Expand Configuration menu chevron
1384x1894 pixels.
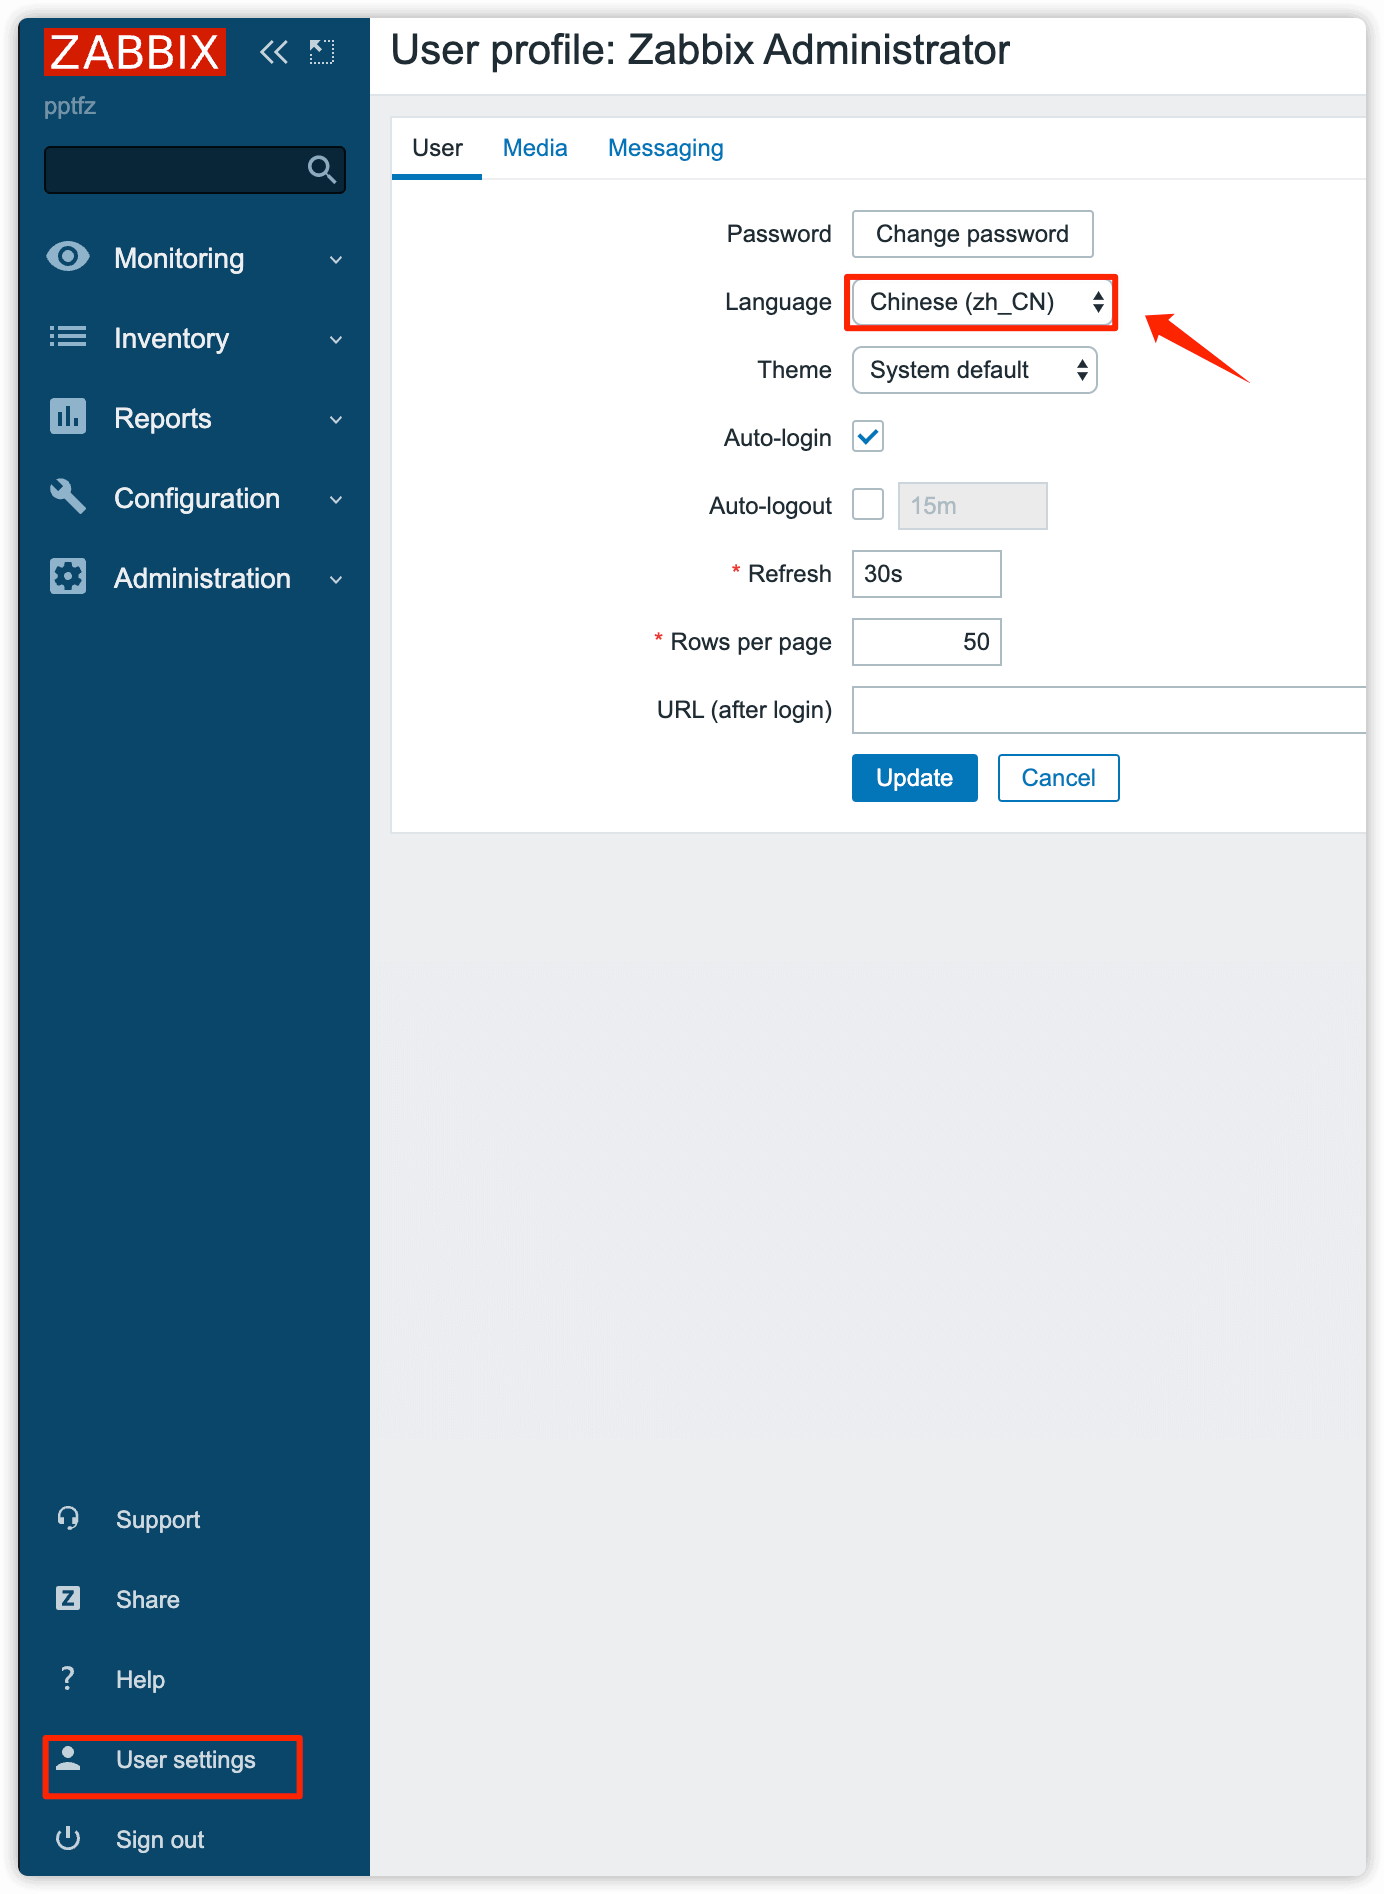[x=336, y=500]
